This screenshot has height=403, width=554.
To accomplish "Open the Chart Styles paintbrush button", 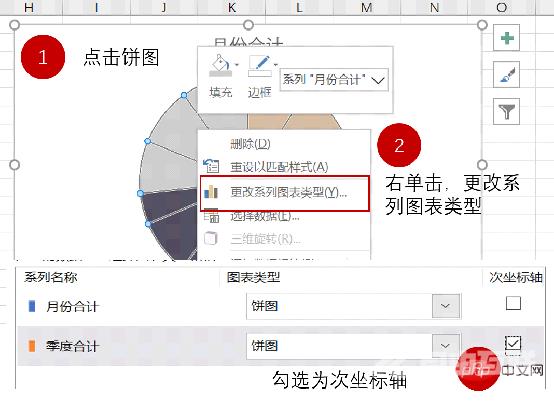I will pyautogui.click(x=507, y=75).
